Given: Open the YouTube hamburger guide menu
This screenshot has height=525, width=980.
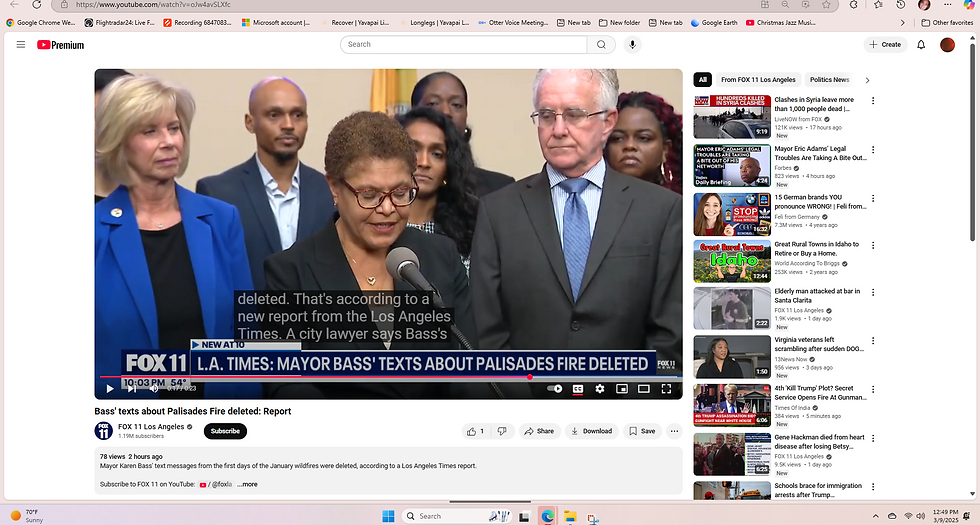Looking at the screenshot, I should [21, 44].
